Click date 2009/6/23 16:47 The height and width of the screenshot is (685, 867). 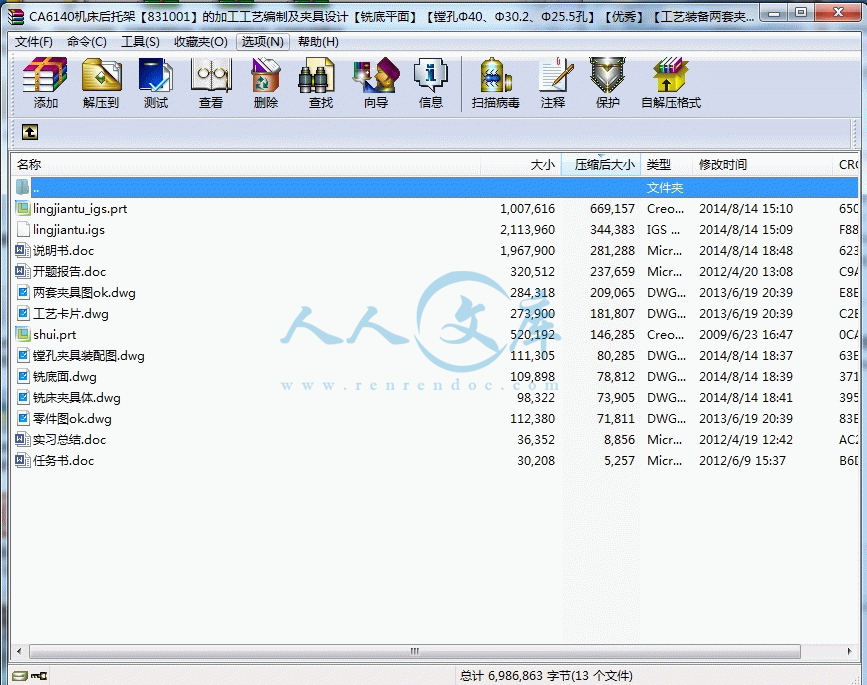point(746,334)
